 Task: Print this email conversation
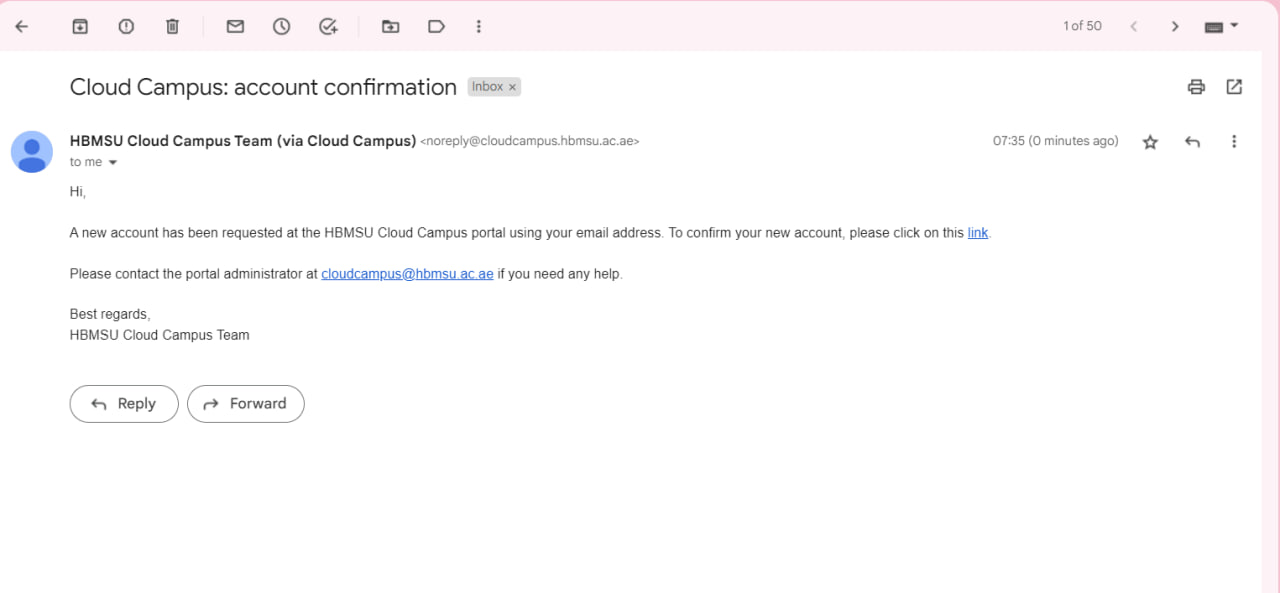click(x=1196, y=87)
